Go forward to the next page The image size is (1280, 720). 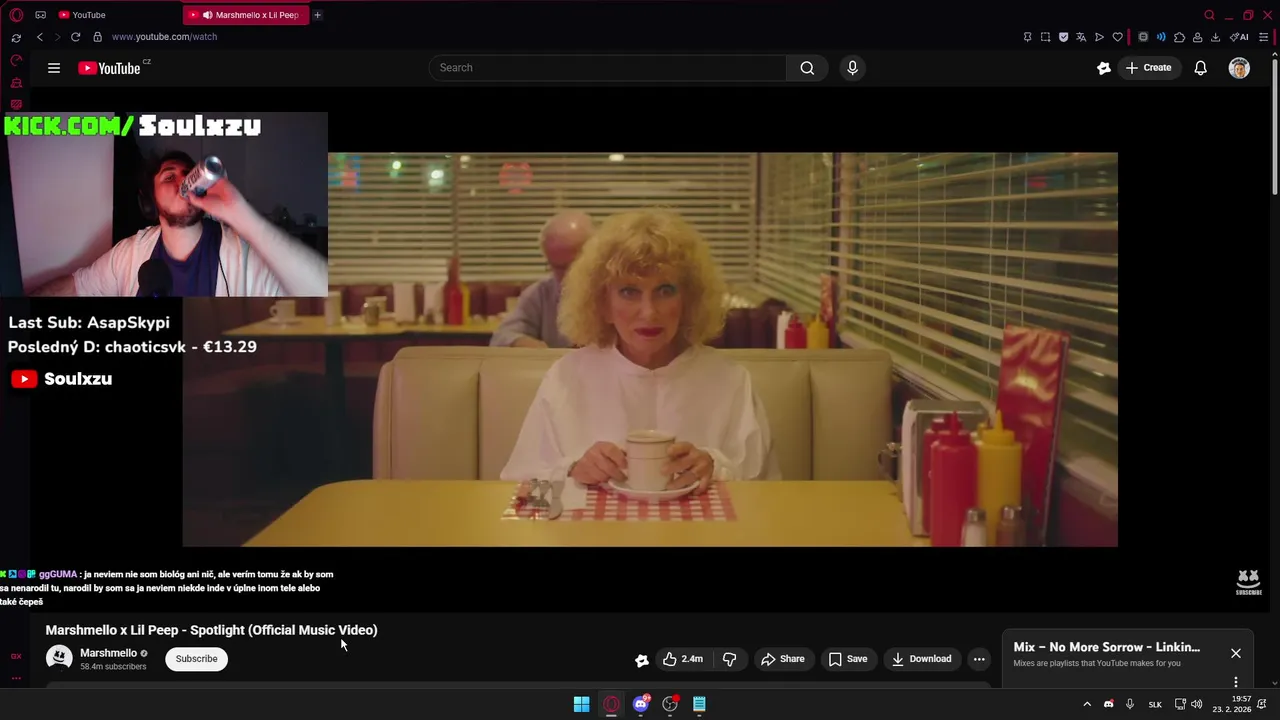(57, 37)
